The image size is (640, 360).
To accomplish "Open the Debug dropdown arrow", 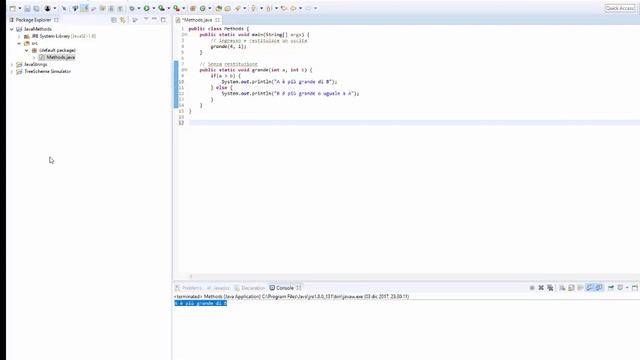I will (139, 8).
